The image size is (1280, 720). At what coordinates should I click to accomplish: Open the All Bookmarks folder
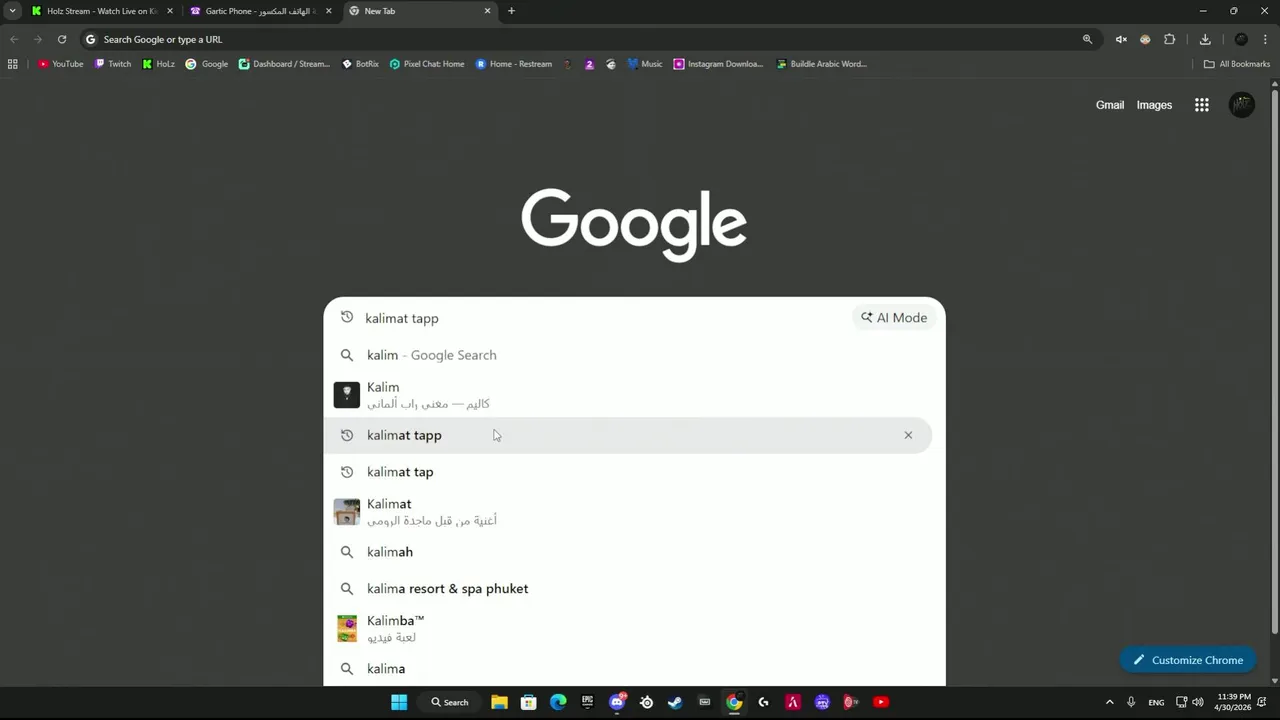click(1237, 64)
